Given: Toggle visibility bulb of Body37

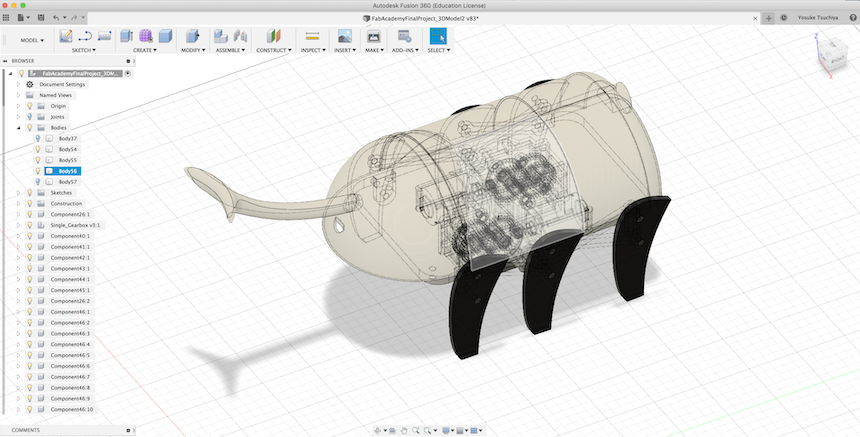Looking at the screenshot, I should click(x=38, y=139).
